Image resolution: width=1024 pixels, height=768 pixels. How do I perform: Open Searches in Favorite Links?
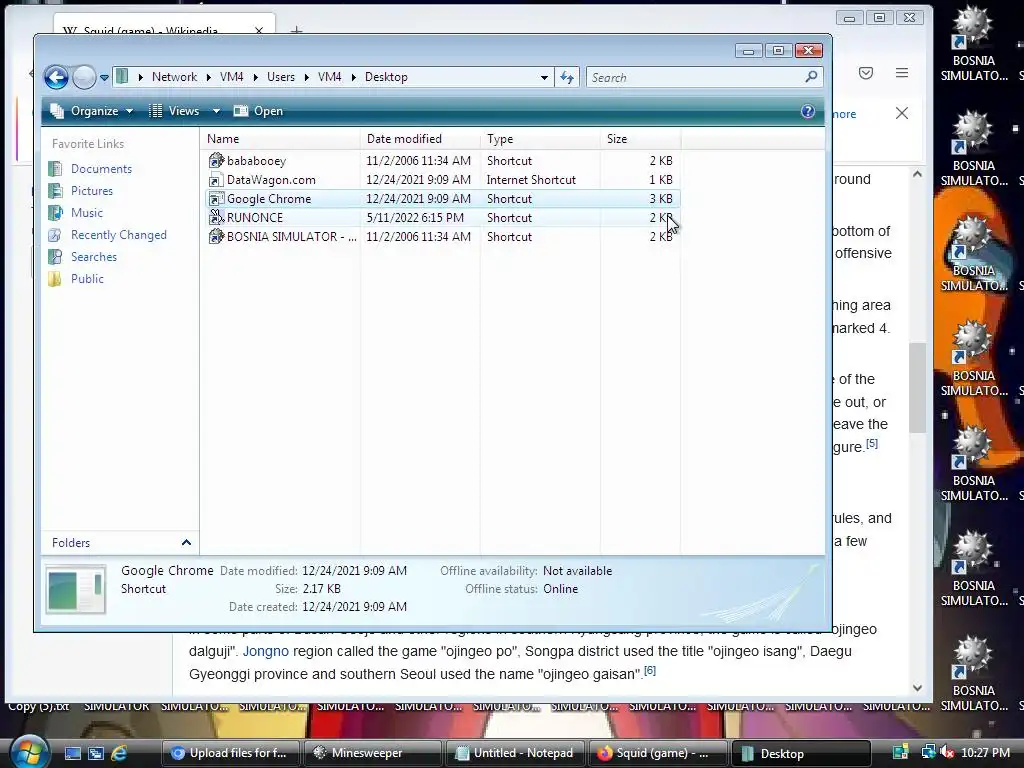click(94, 257)
